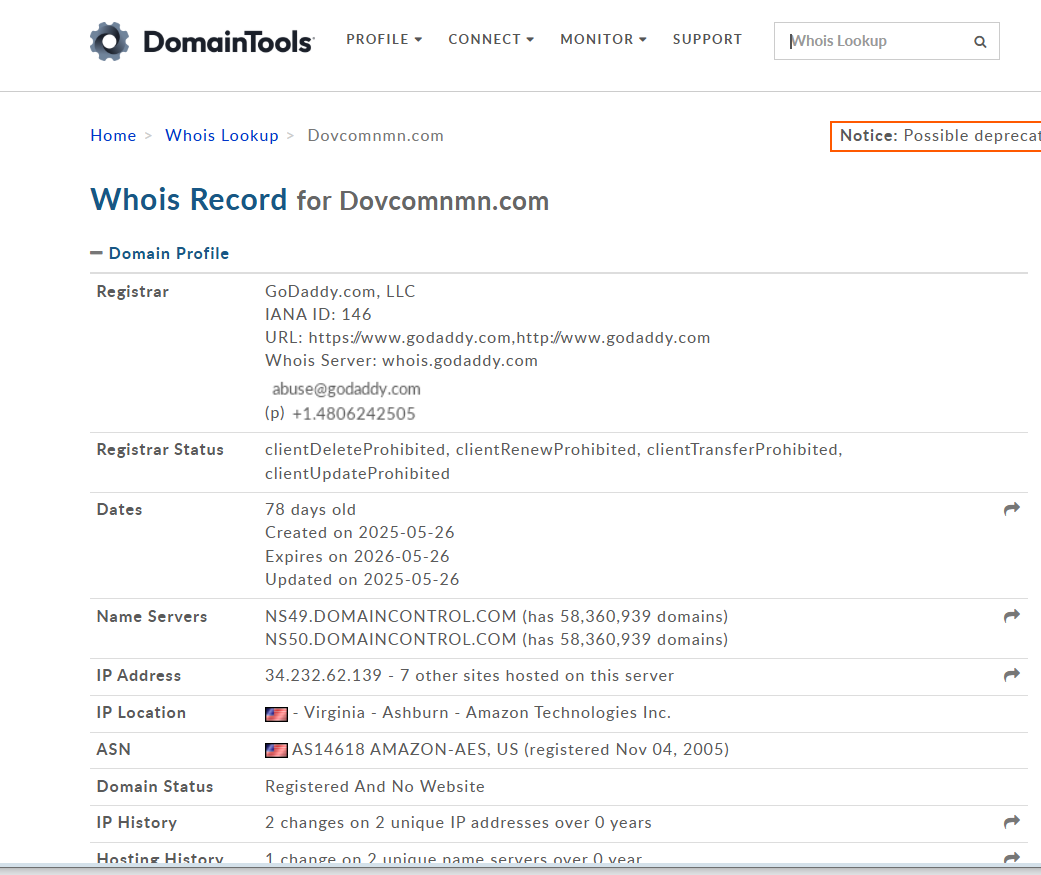This screenshot has height=875, width=1041.
Task: Select clientDeleteProhibited status text
Action: point(355,449)
